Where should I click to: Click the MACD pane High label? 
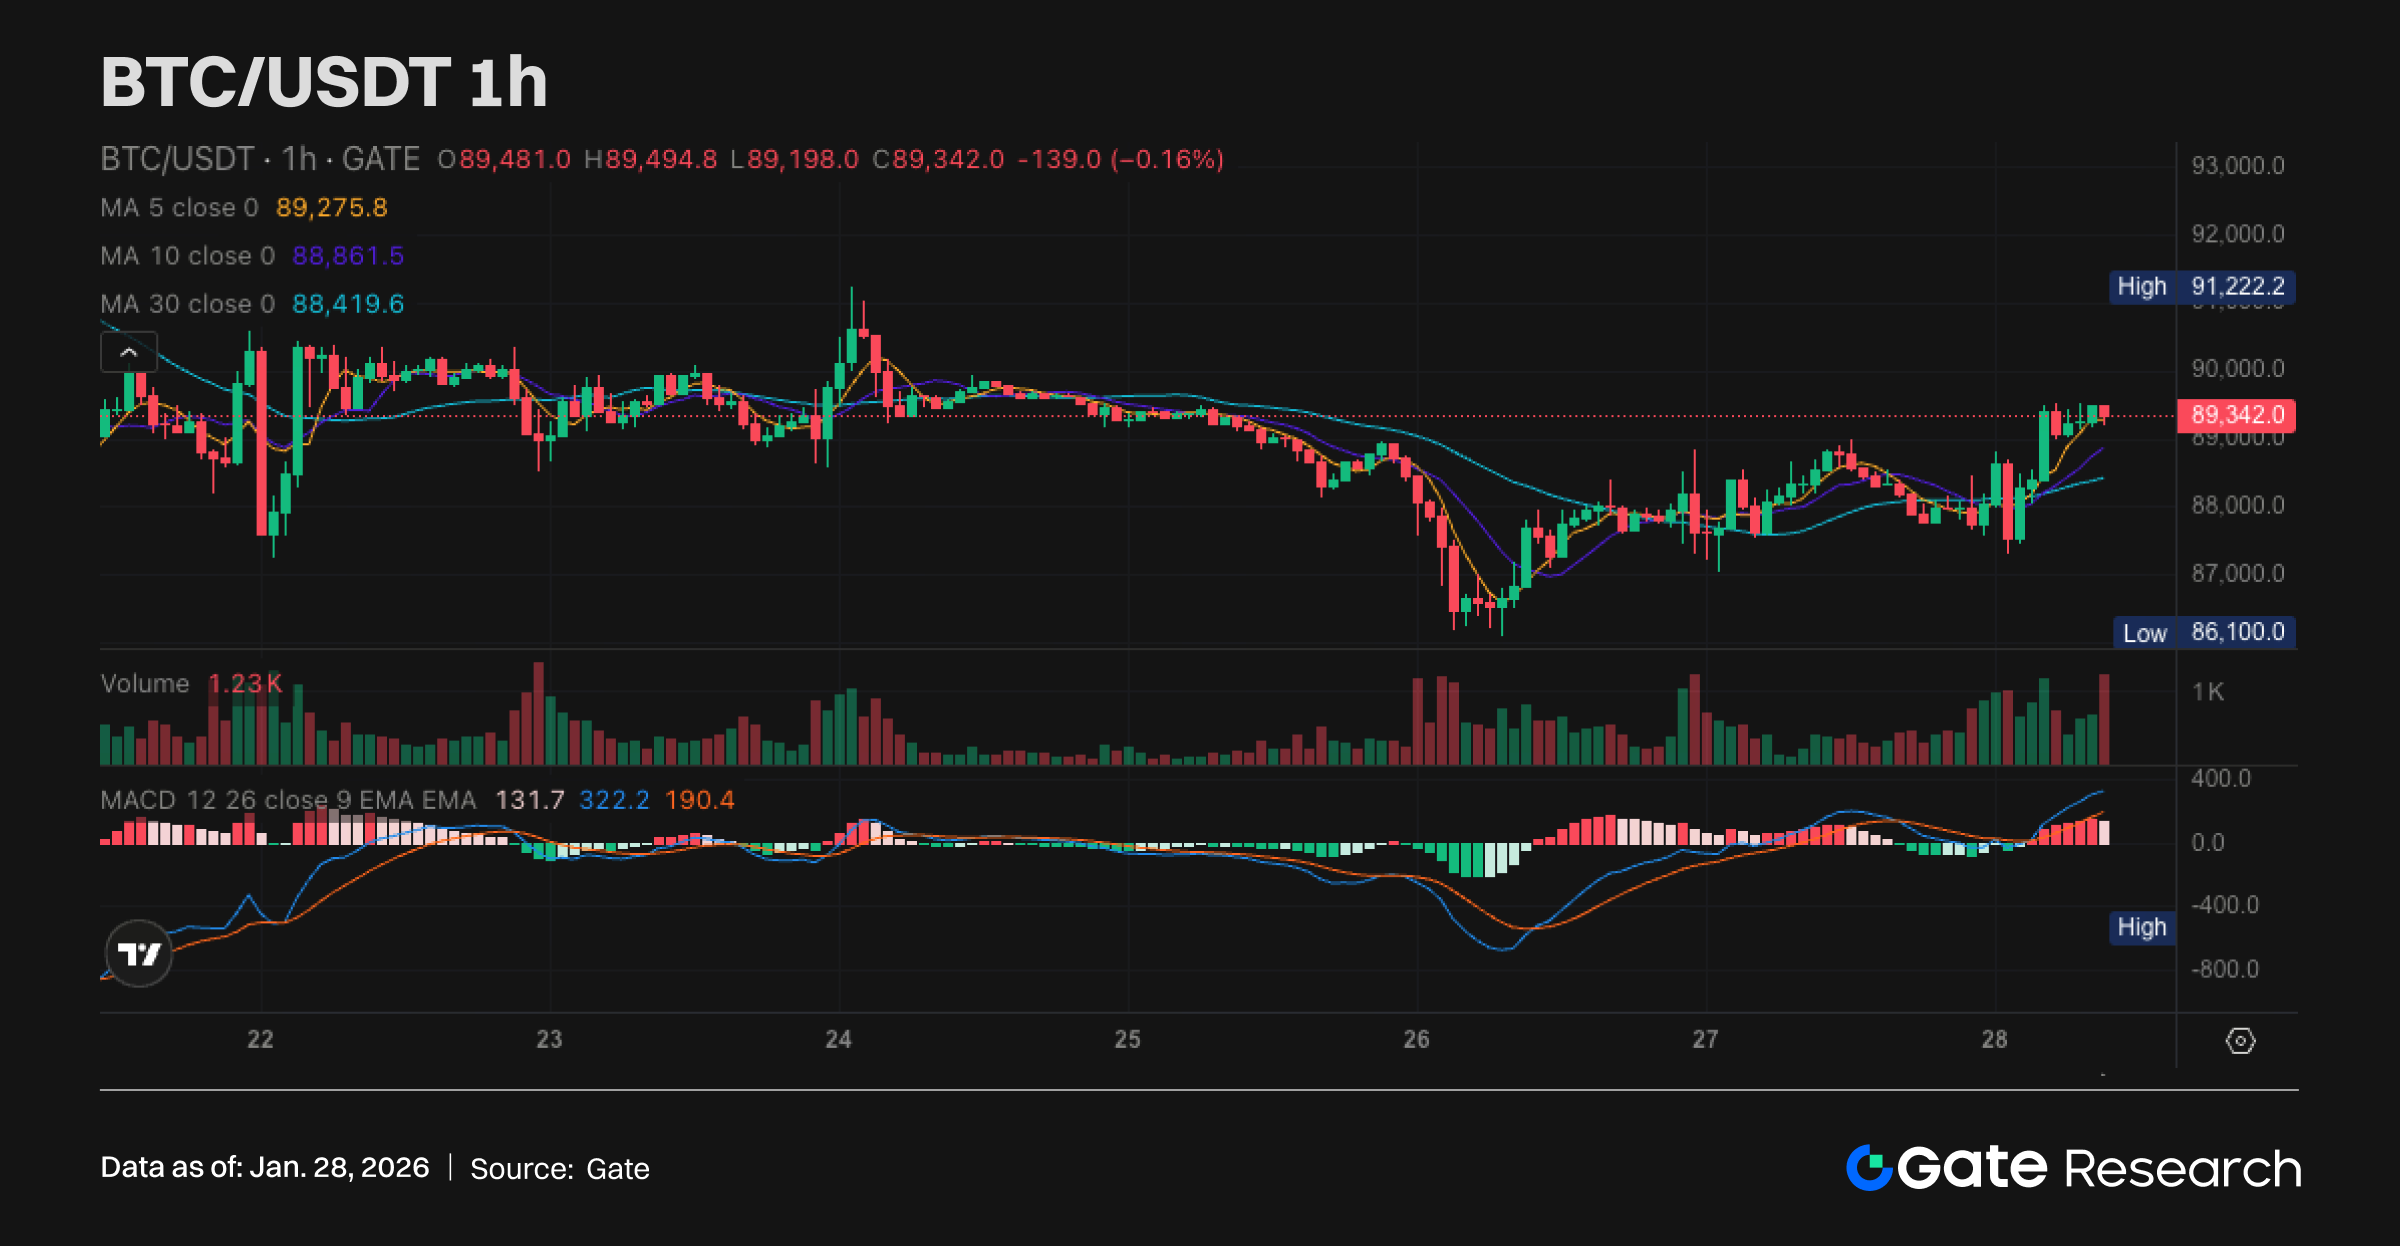click(2141, 927)
